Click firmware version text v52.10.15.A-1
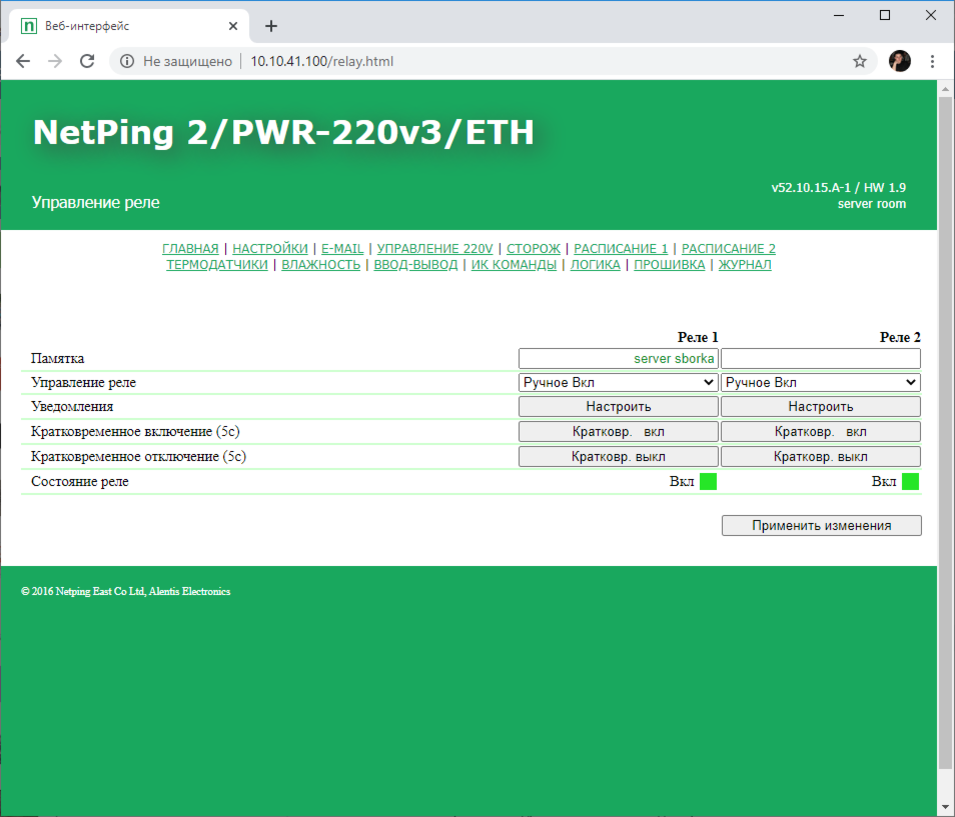The image size is (955, 817). click(x=811, y=188)
